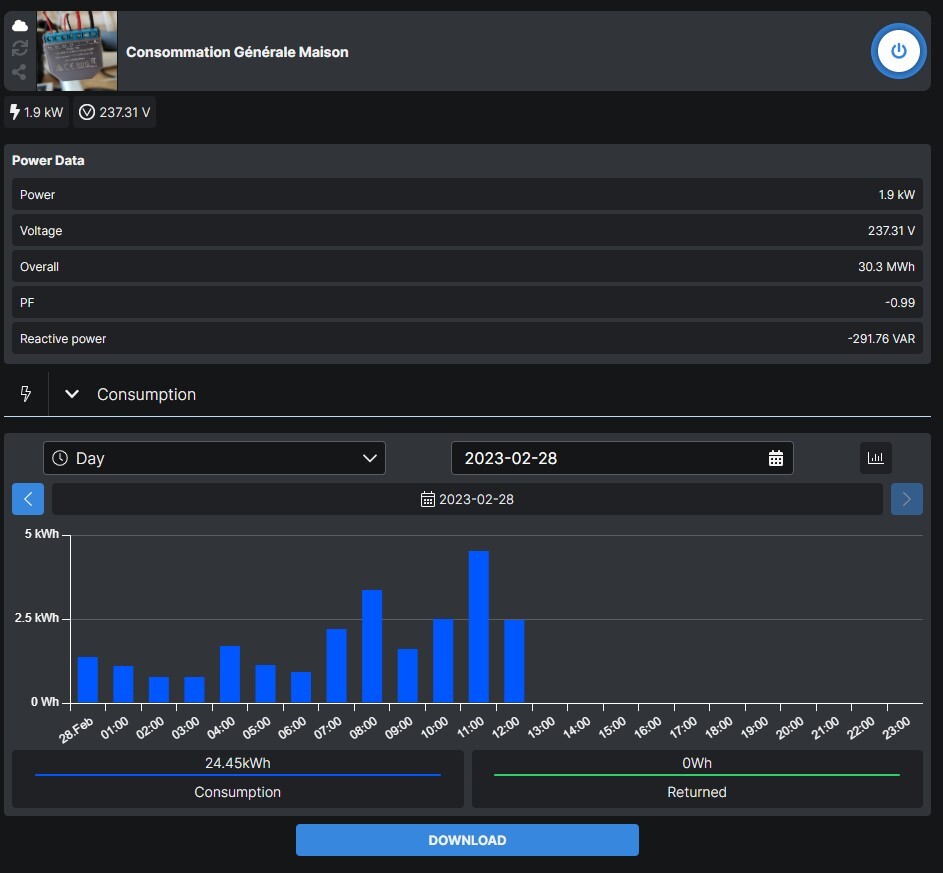Screen dimensions: 943x873
Task: Toggle the Returned series legend
Action: 697,779
